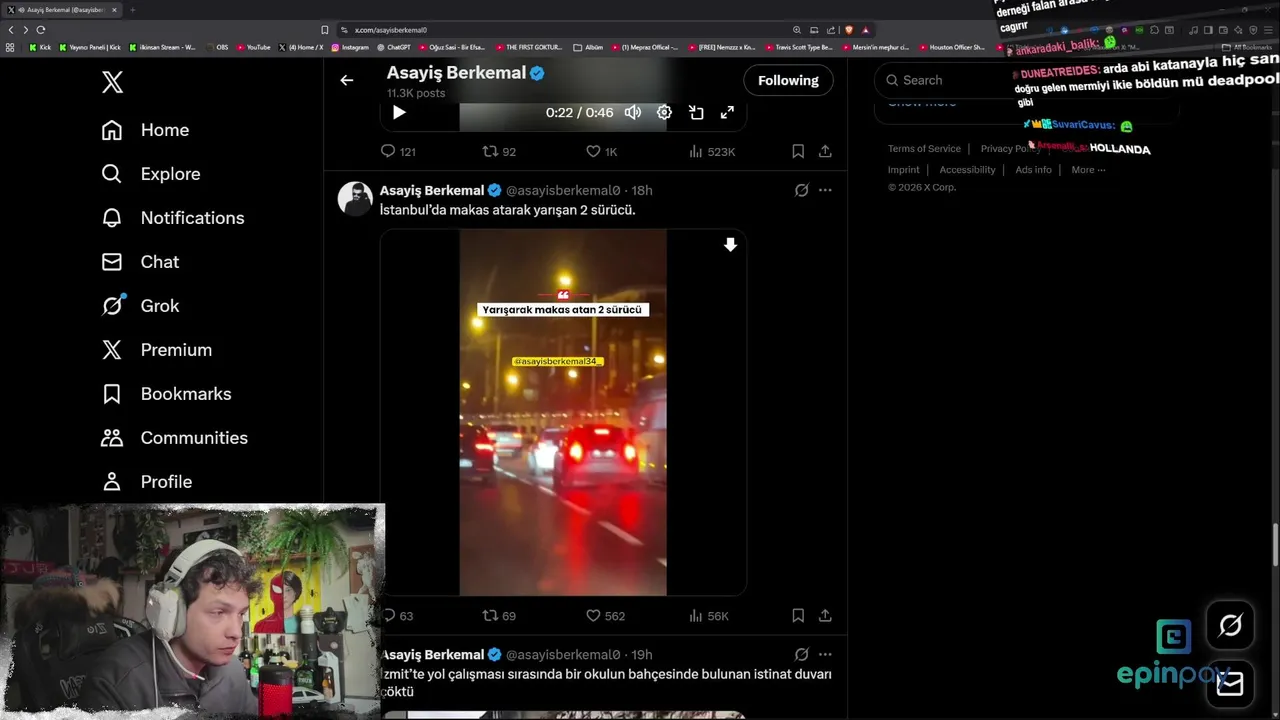The height and width of the screenshot is (720, 1280).
Task: Open Premium from the sidebar
Action: point(156,350)
